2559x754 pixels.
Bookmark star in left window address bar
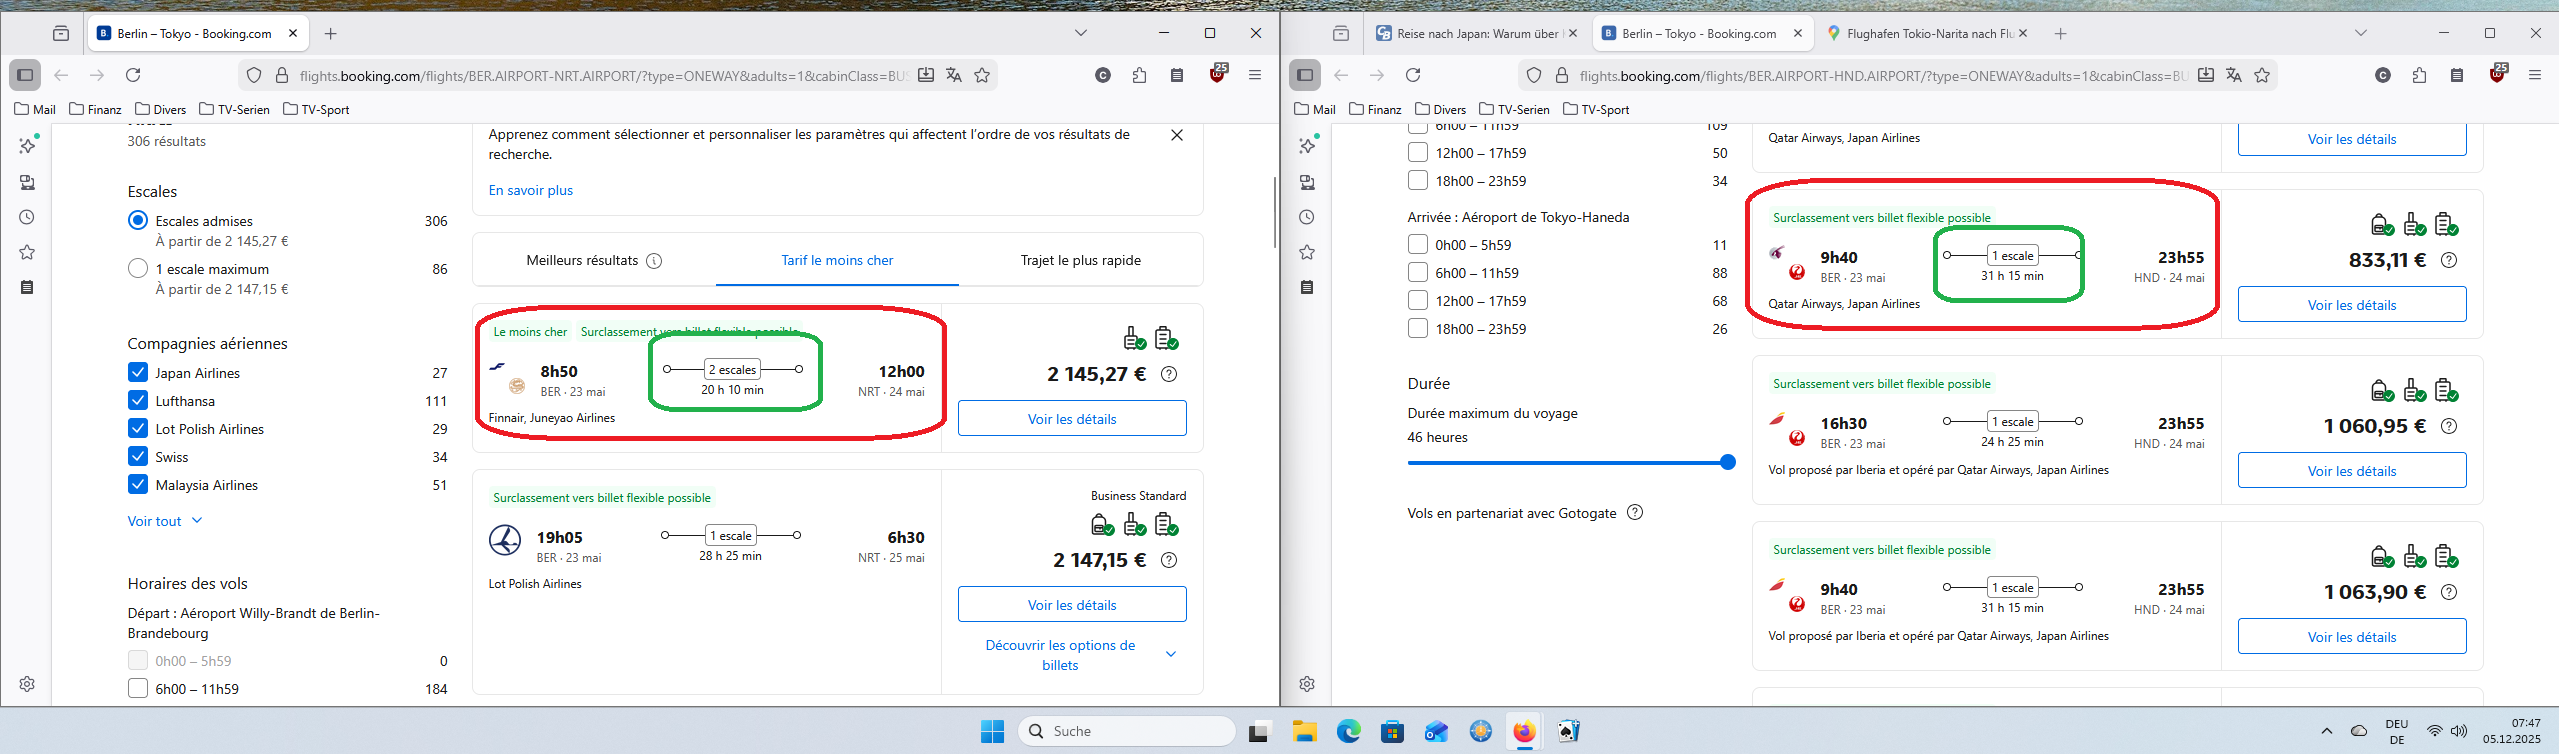982,75
